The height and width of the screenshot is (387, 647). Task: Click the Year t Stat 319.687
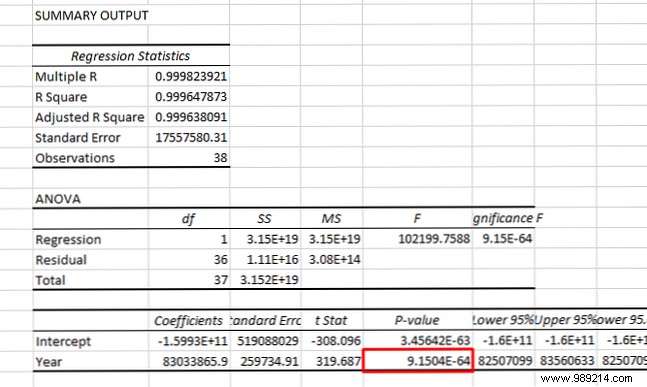[338, 362]
